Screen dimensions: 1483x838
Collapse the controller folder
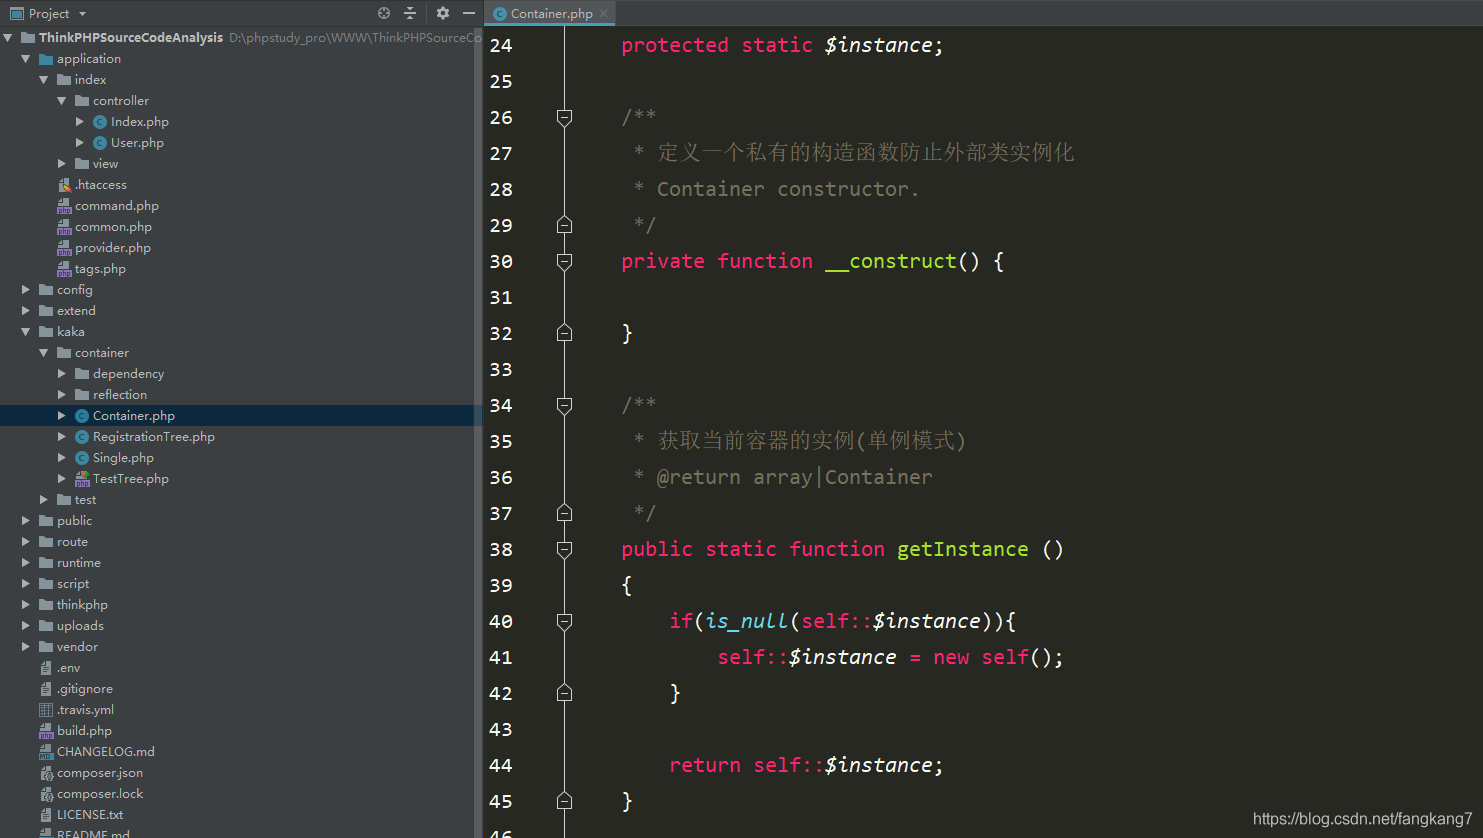pos(62,101)
